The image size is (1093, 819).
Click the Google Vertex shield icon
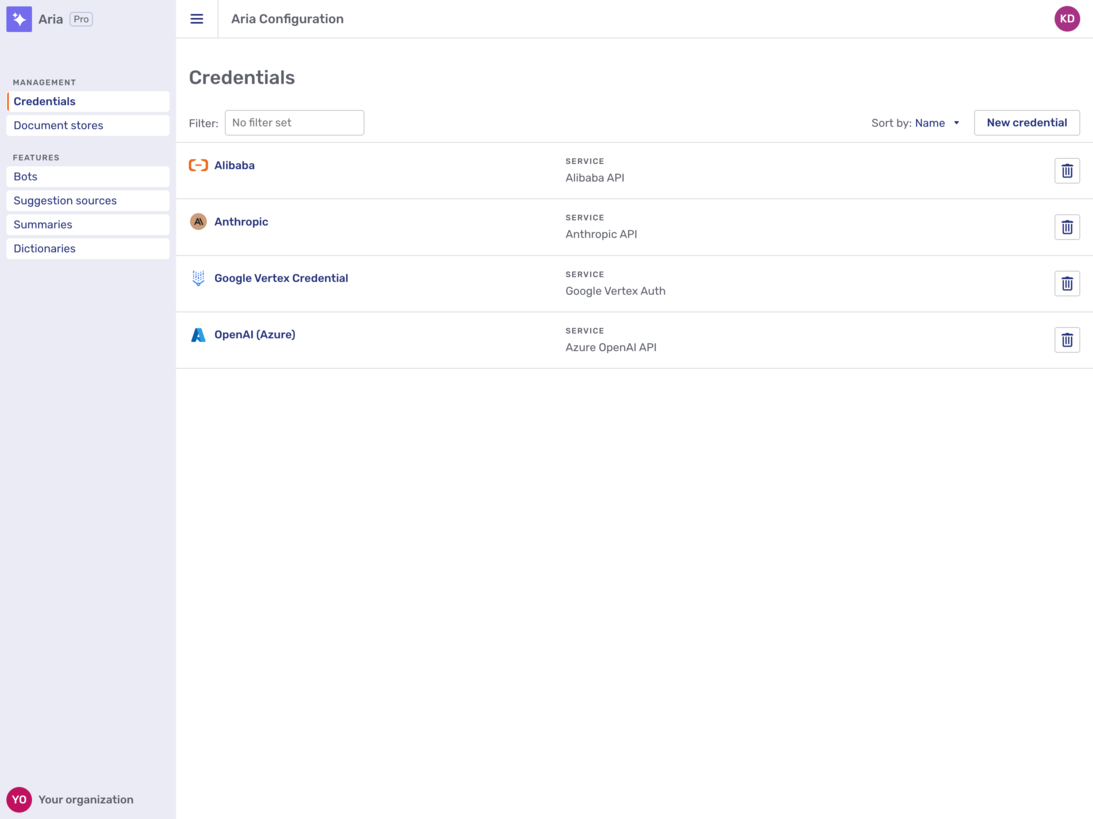coord(198,277)
